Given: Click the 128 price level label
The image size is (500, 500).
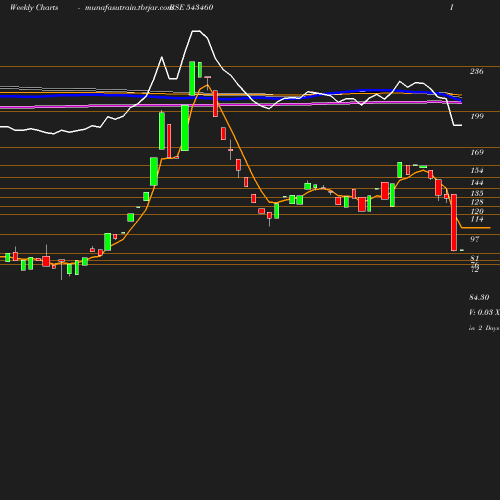Looking at the screenshot, I should [x=477, y=202].
